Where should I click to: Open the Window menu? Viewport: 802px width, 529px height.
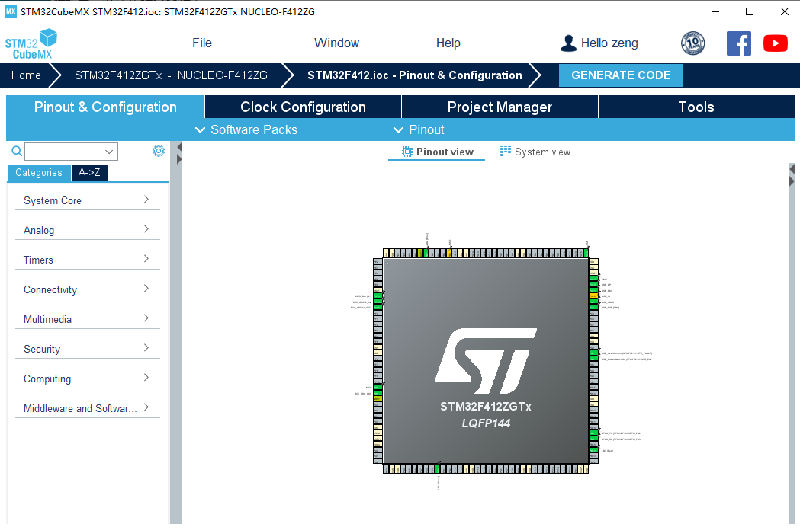click(x=337, y=43)
